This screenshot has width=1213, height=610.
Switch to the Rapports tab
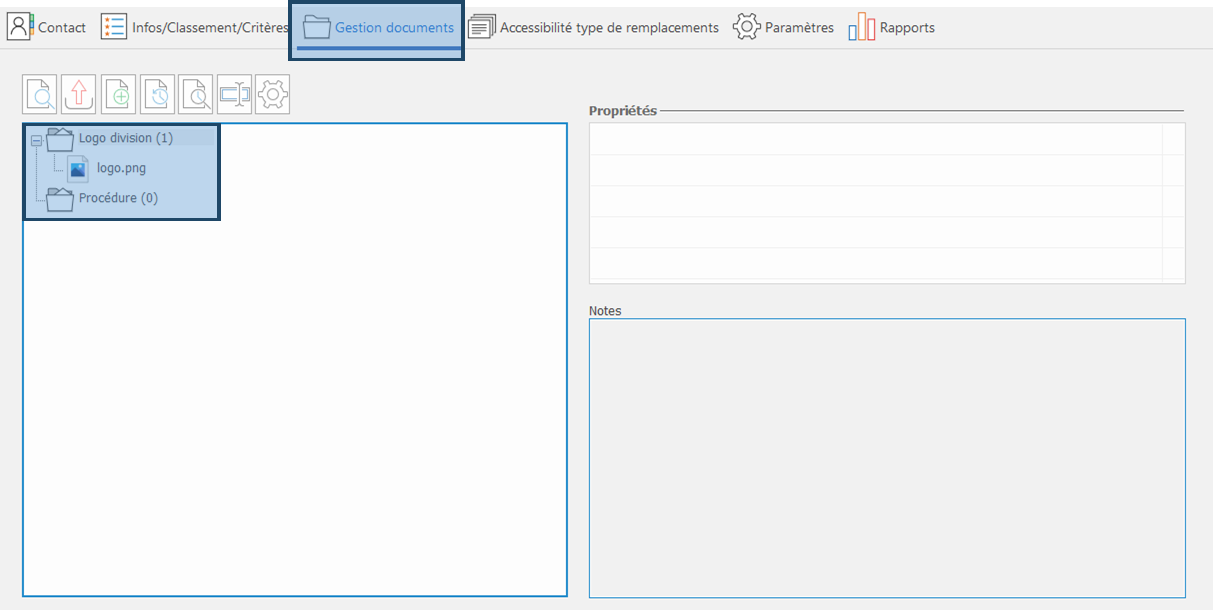[x=892, y=28]
